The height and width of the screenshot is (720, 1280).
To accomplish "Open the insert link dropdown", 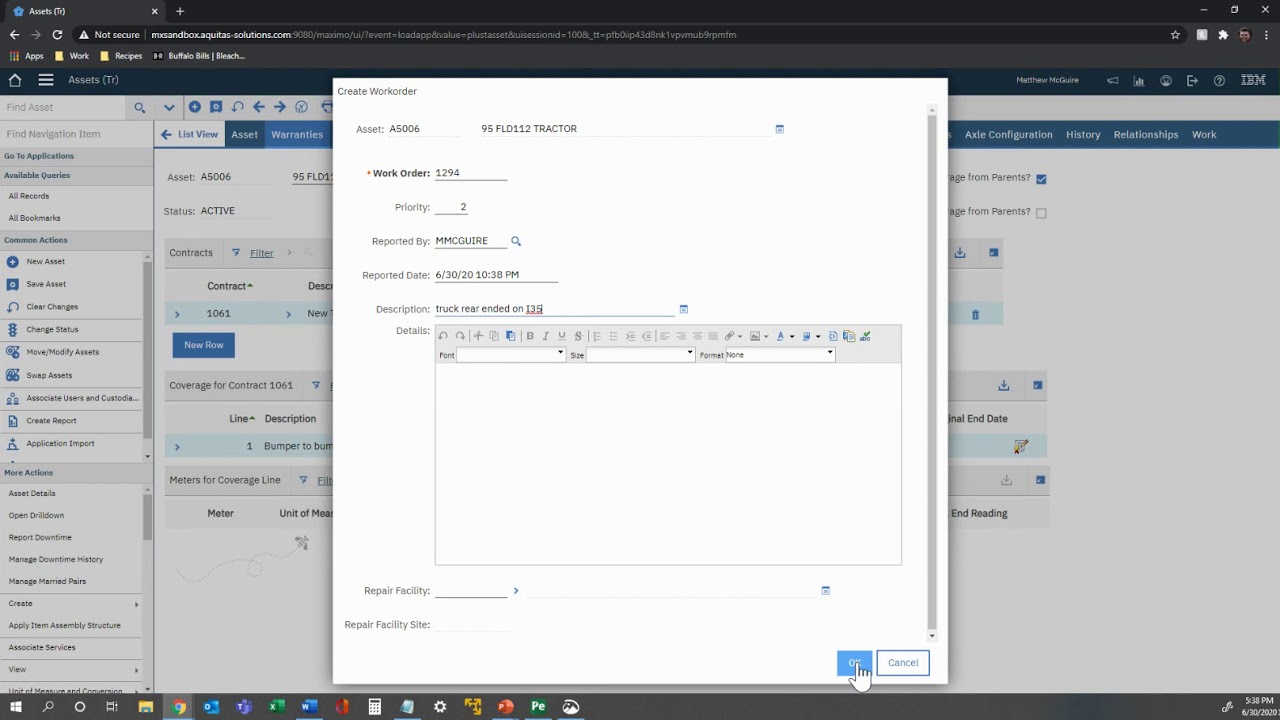I will pos(740,336).
